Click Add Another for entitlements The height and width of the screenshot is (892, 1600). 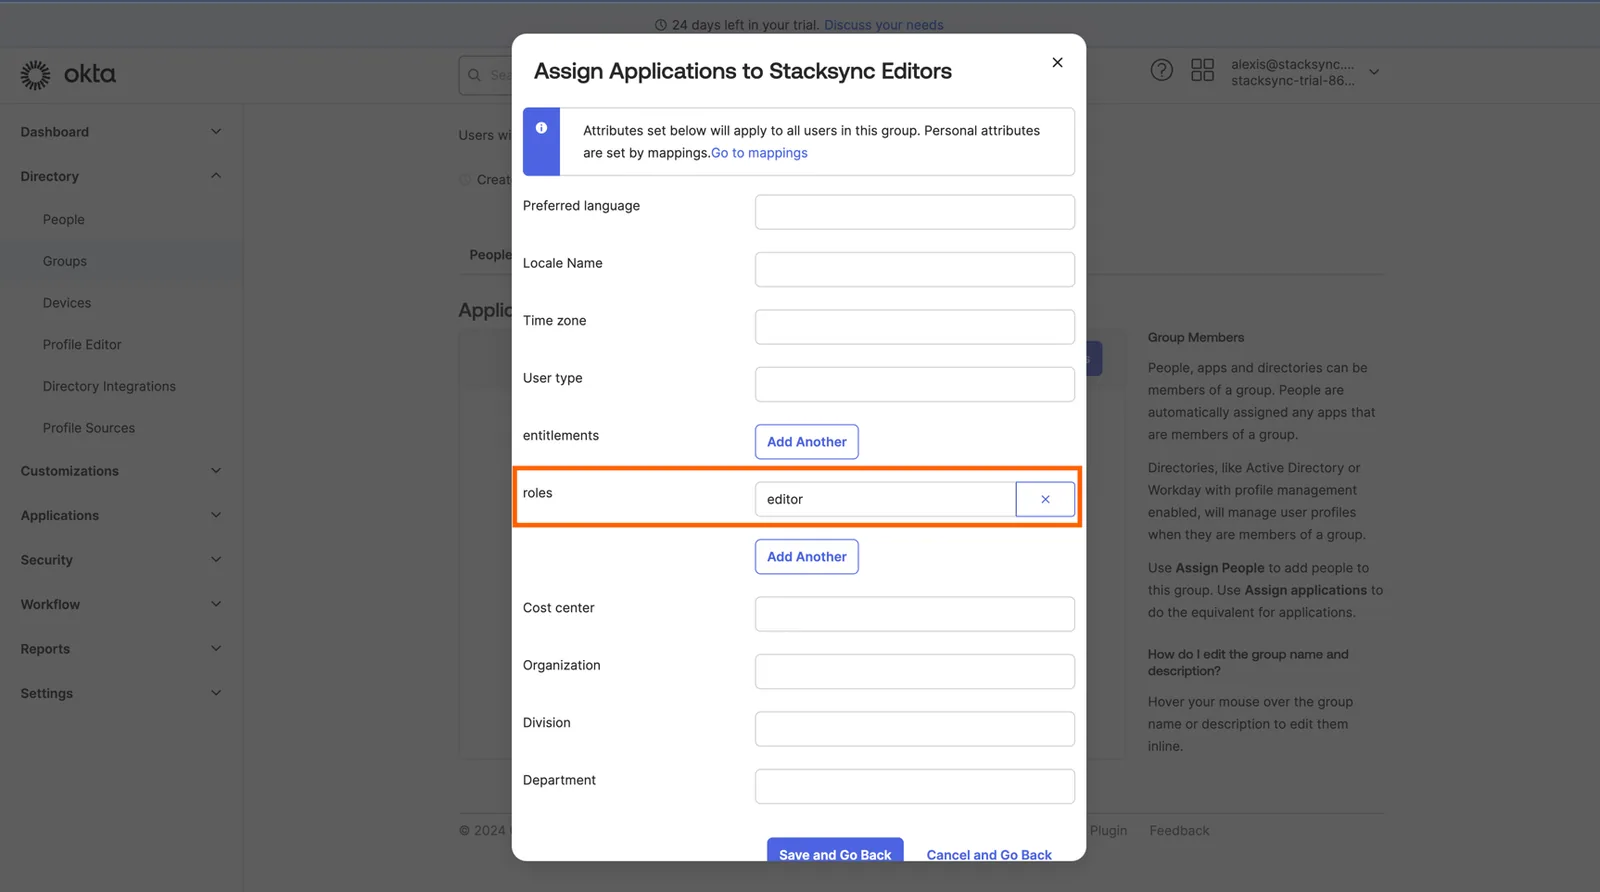click(x=806, y=442)
